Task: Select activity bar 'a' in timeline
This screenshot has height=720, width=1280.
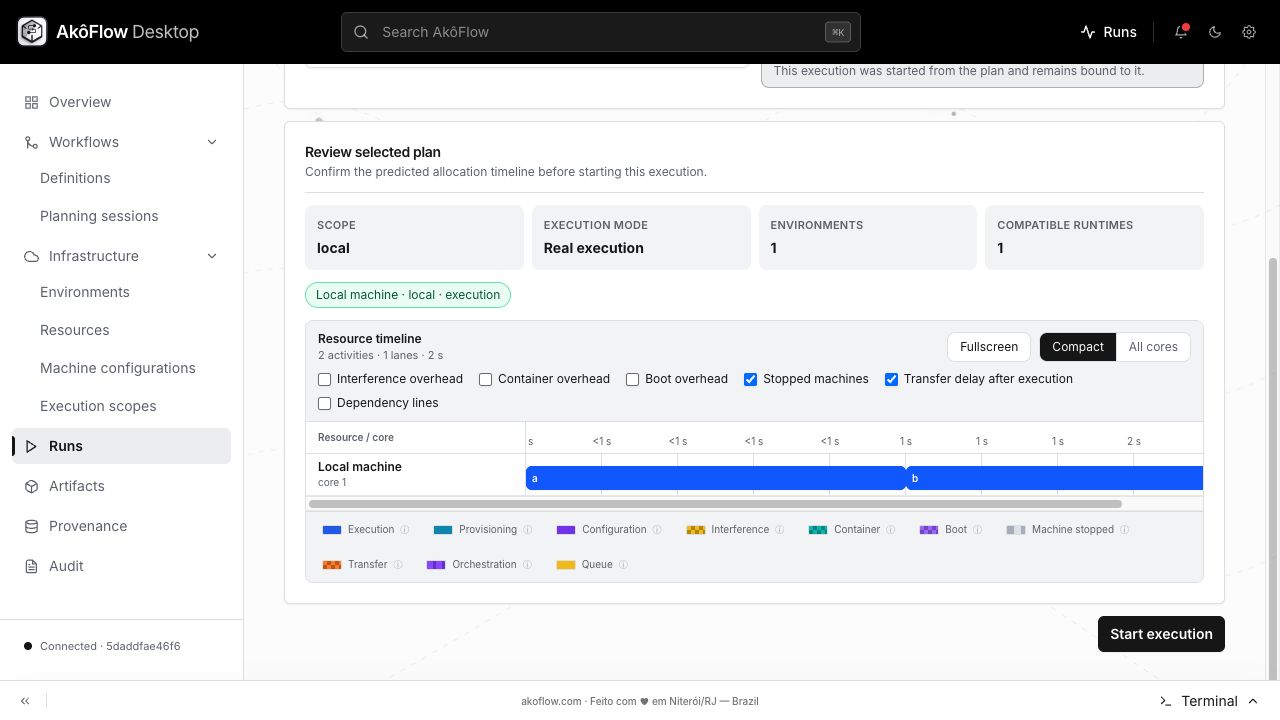Action: pos(715,478)
